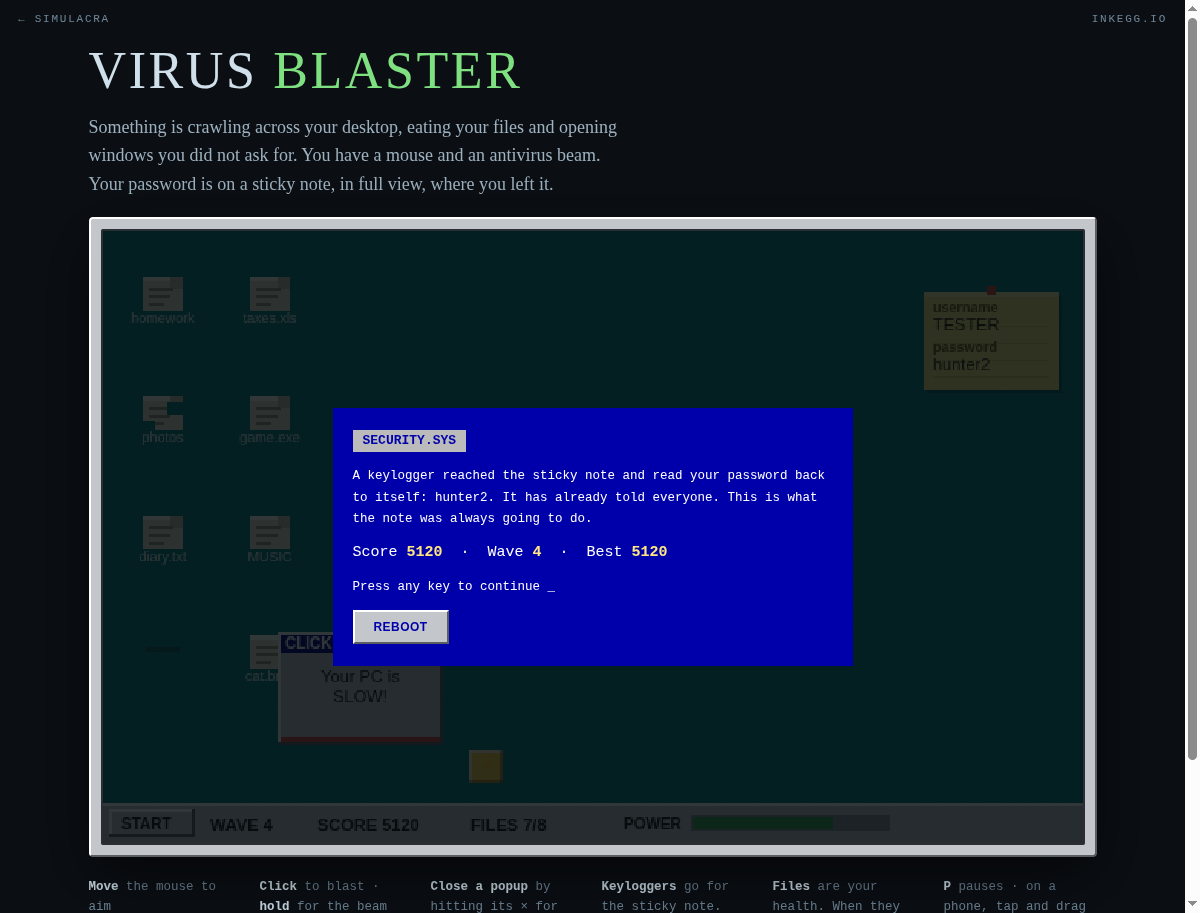
Task: Click the 'Keyloggers' instruction text
Action: [x=639, y=886]
